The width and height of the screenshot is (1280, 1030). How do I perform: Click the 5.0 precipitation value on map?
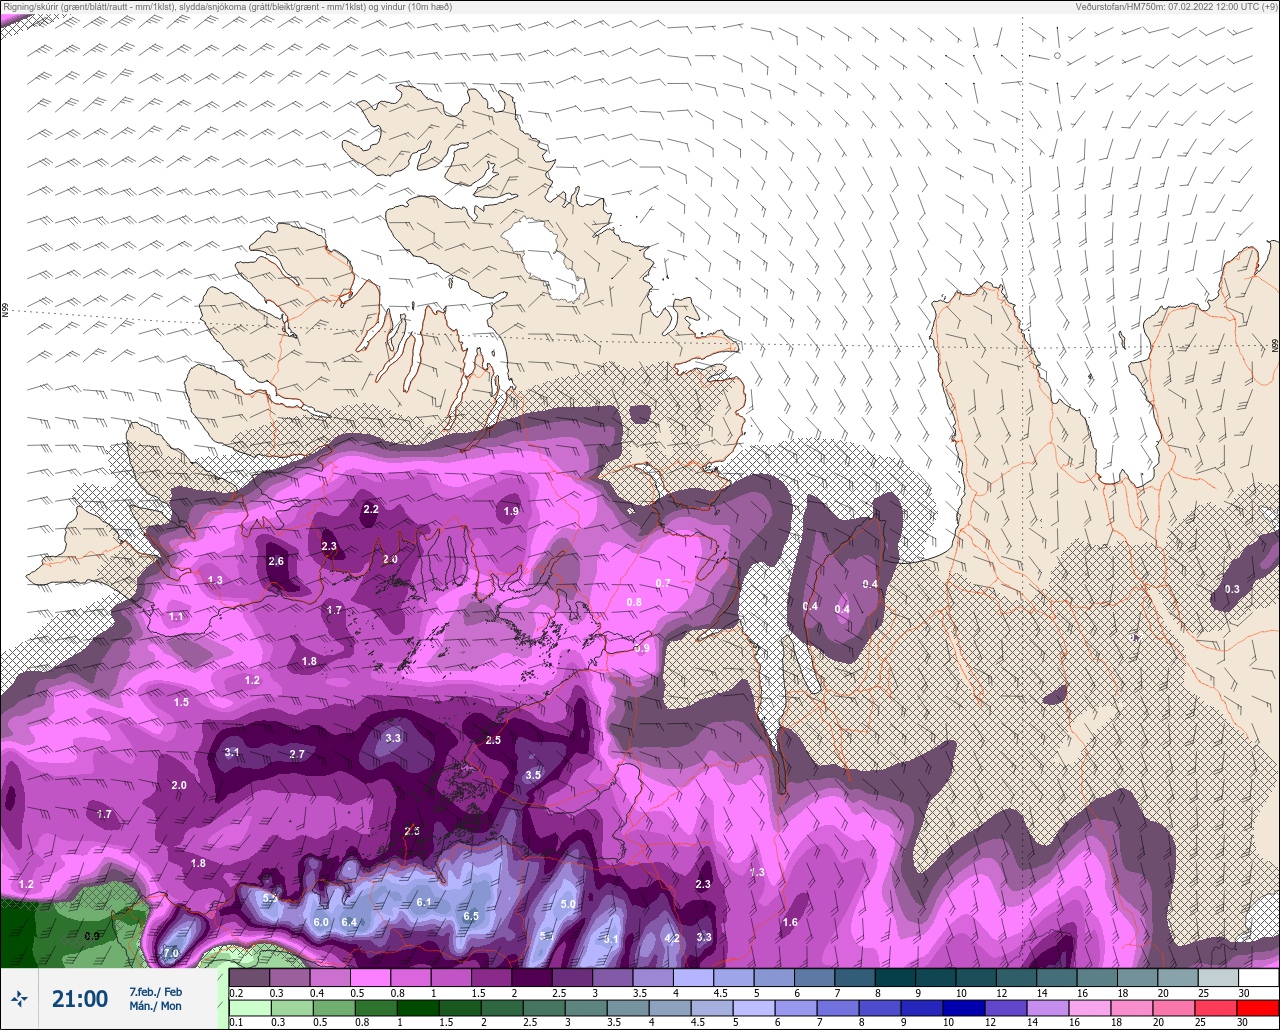coord(569,904)
